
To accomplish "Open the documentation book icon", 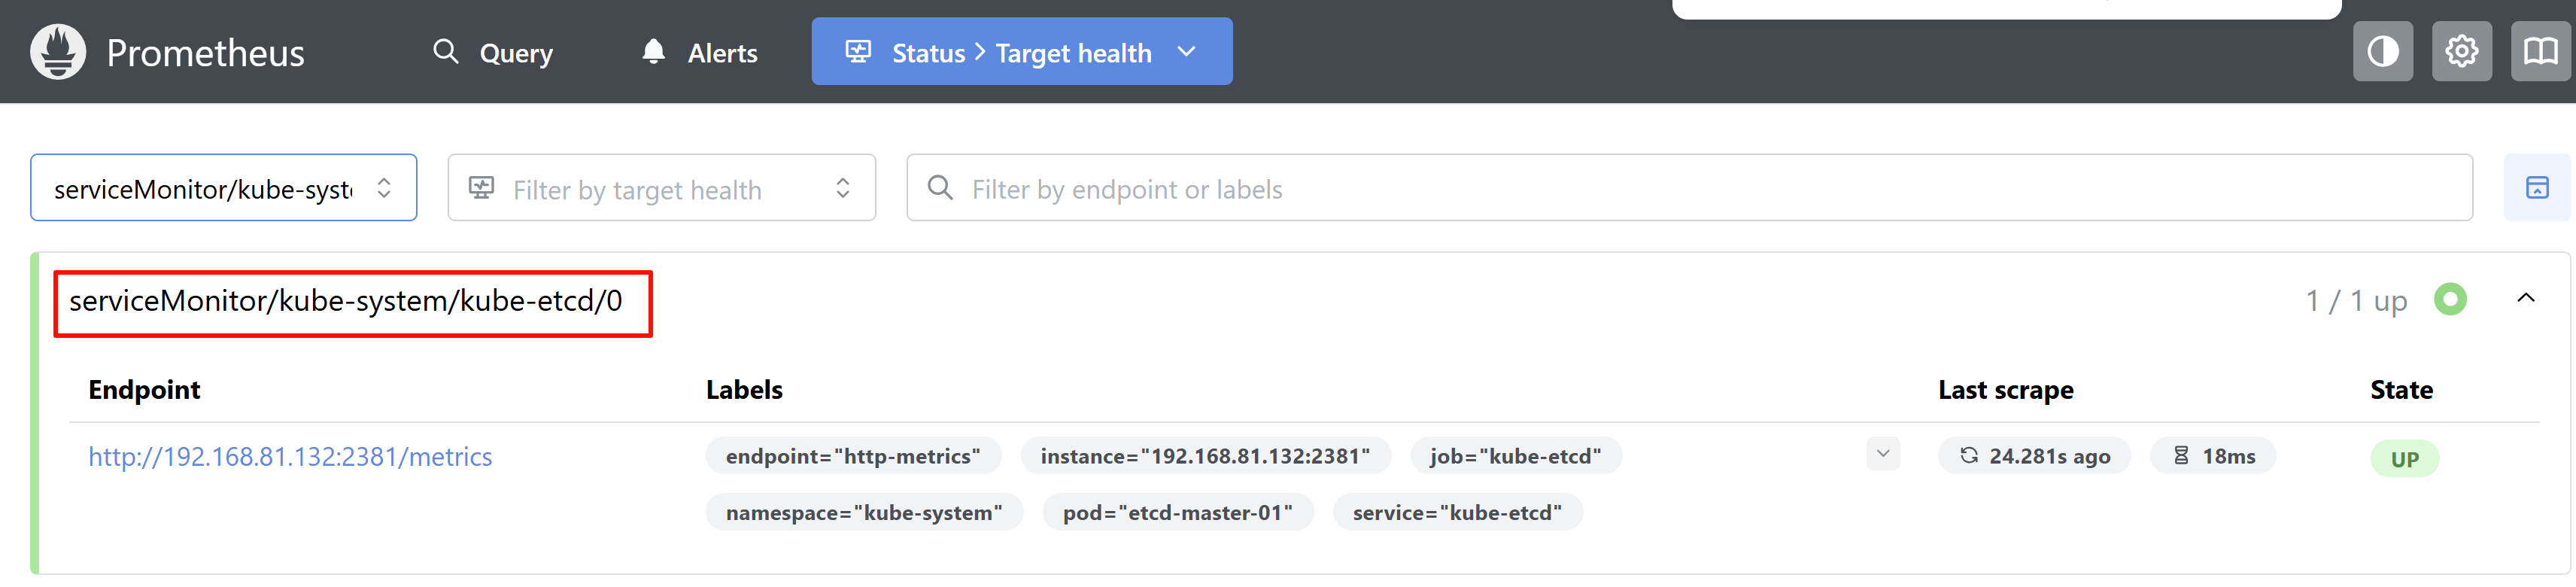I will pyautogui.click(x=2540, y=52).
